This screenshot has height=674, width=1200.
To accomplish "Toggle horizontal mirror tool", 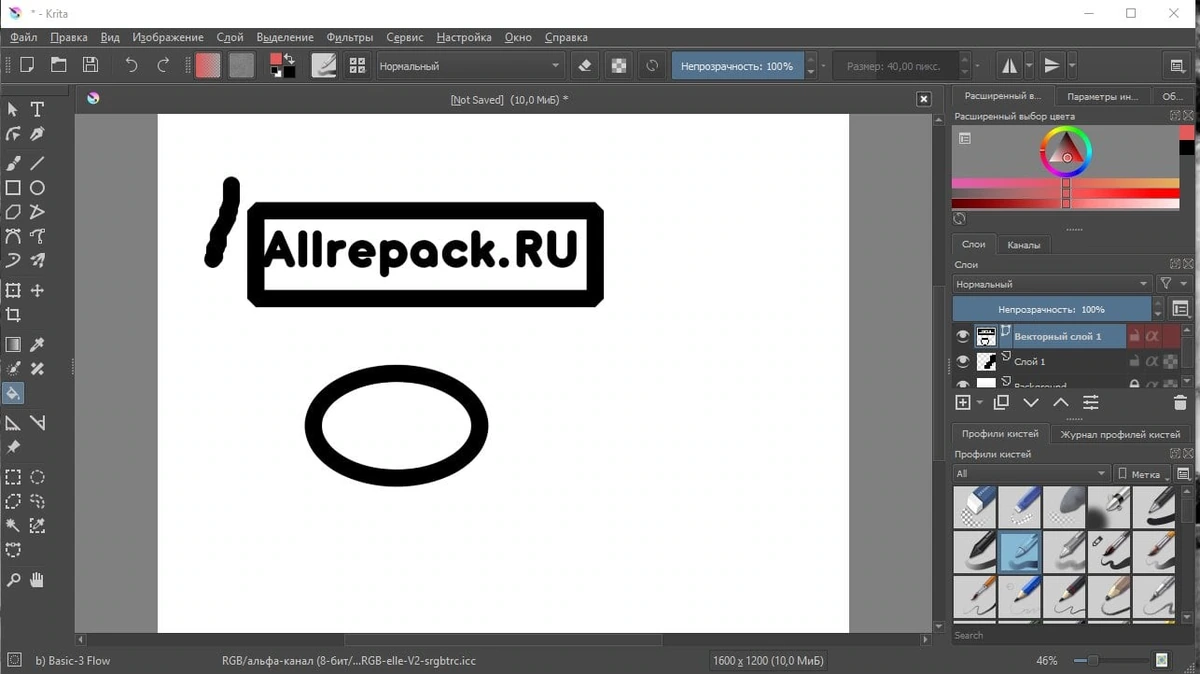I will point(1009,66).
